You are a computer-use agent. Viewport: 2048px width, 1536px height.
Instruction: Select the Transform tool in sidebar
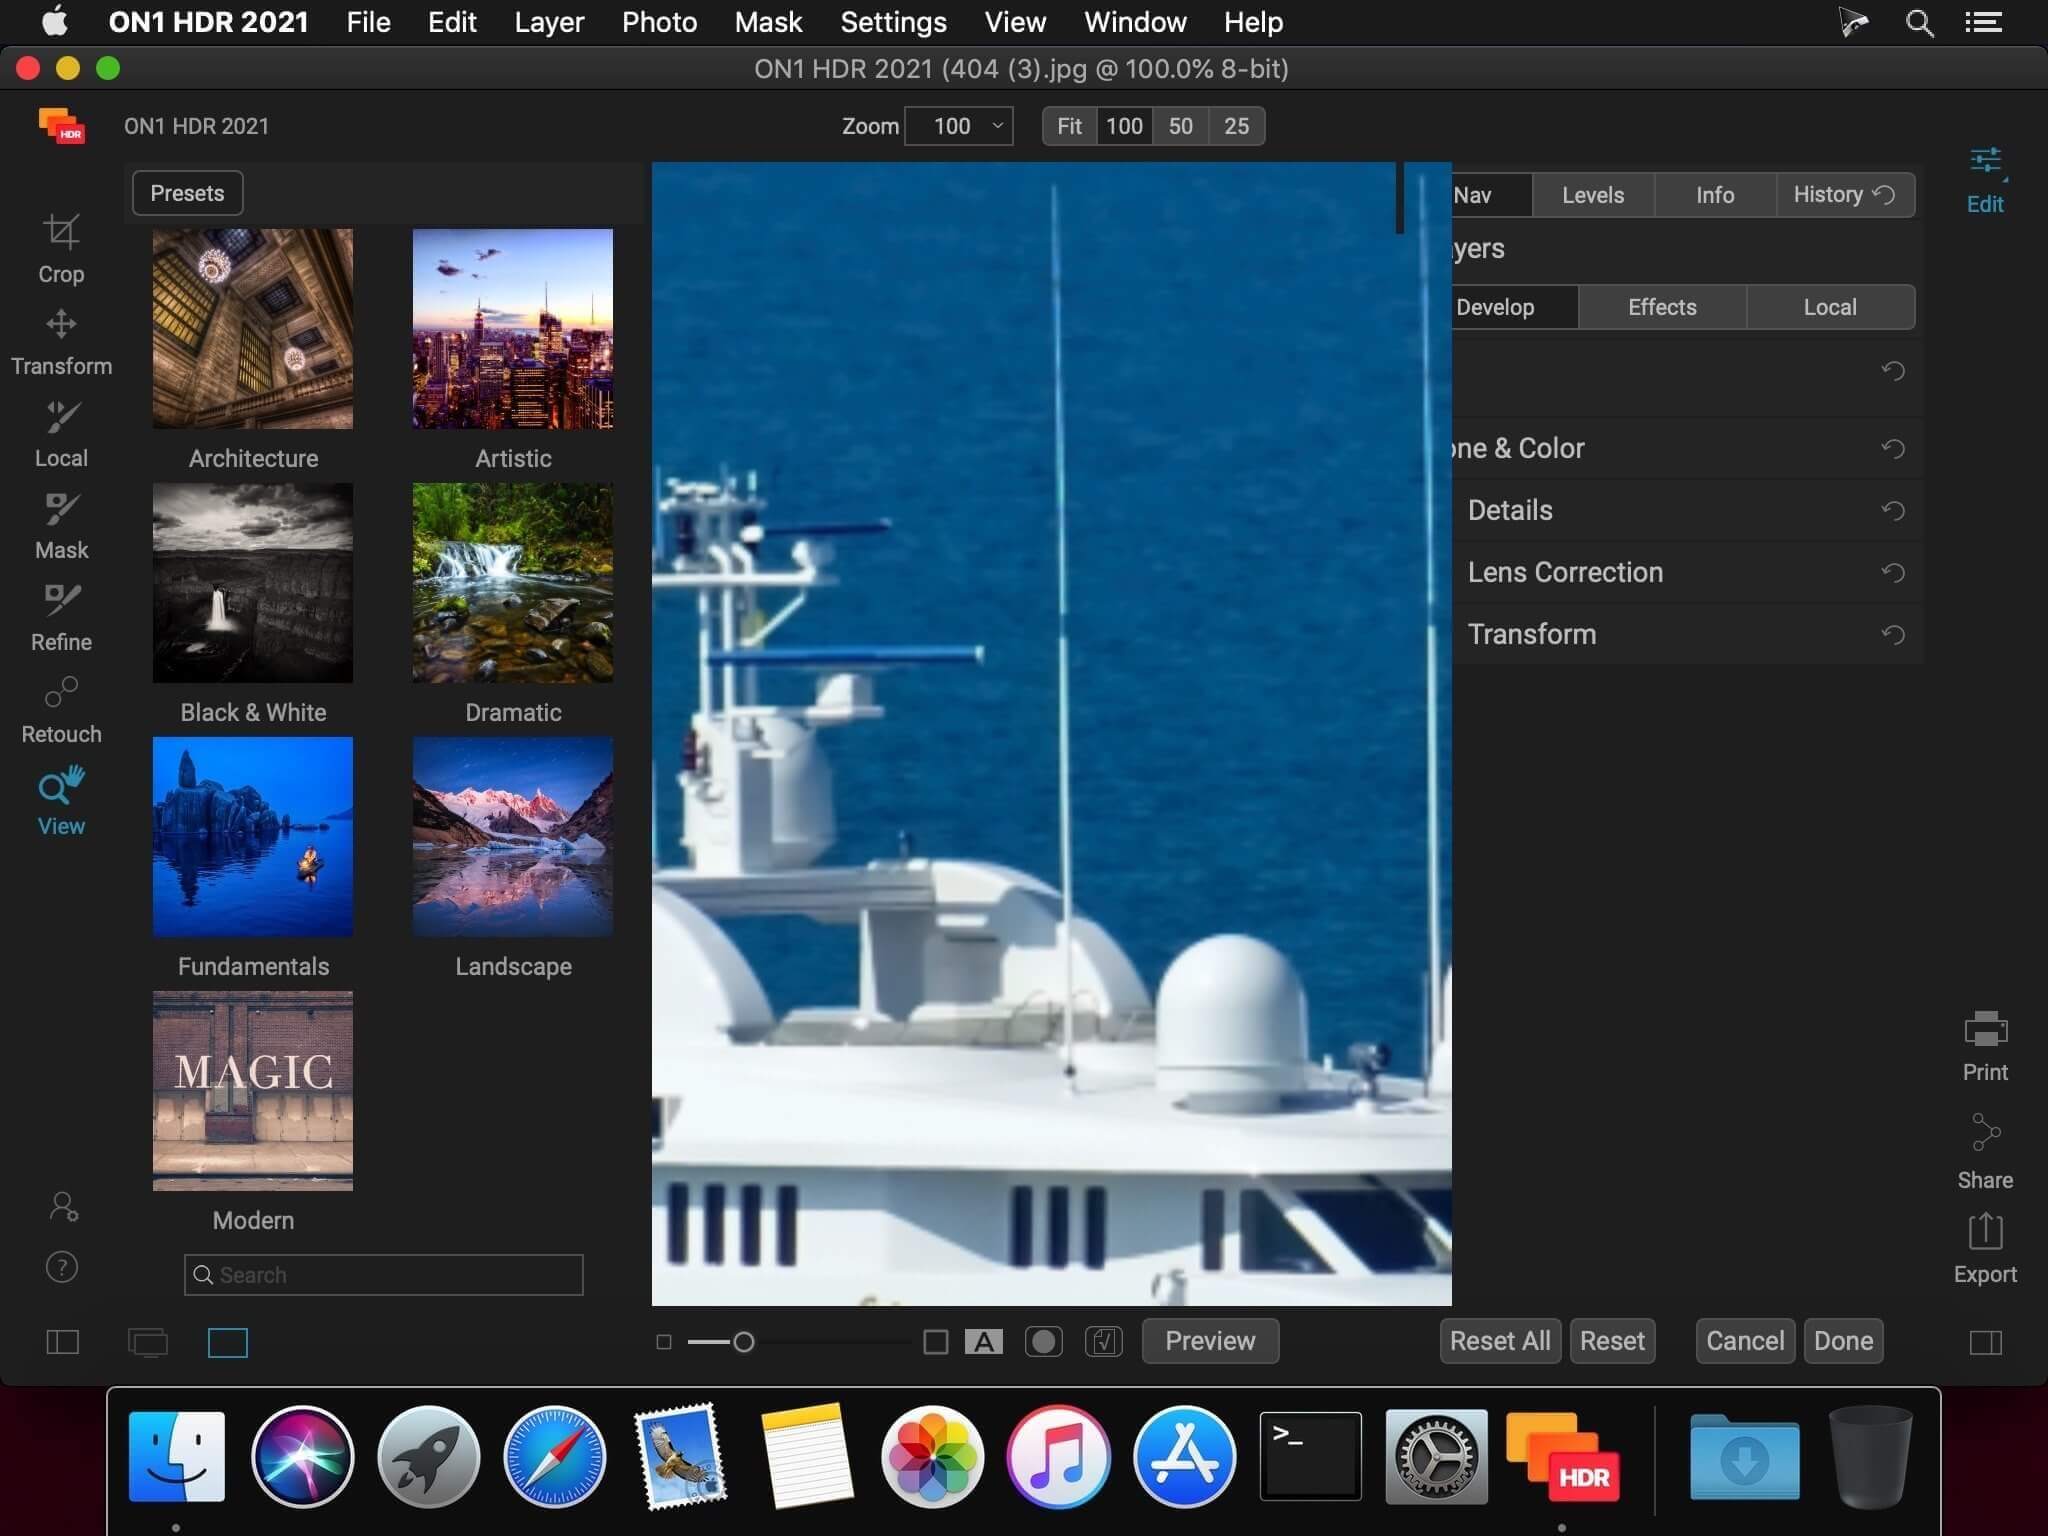coord(61,342)
